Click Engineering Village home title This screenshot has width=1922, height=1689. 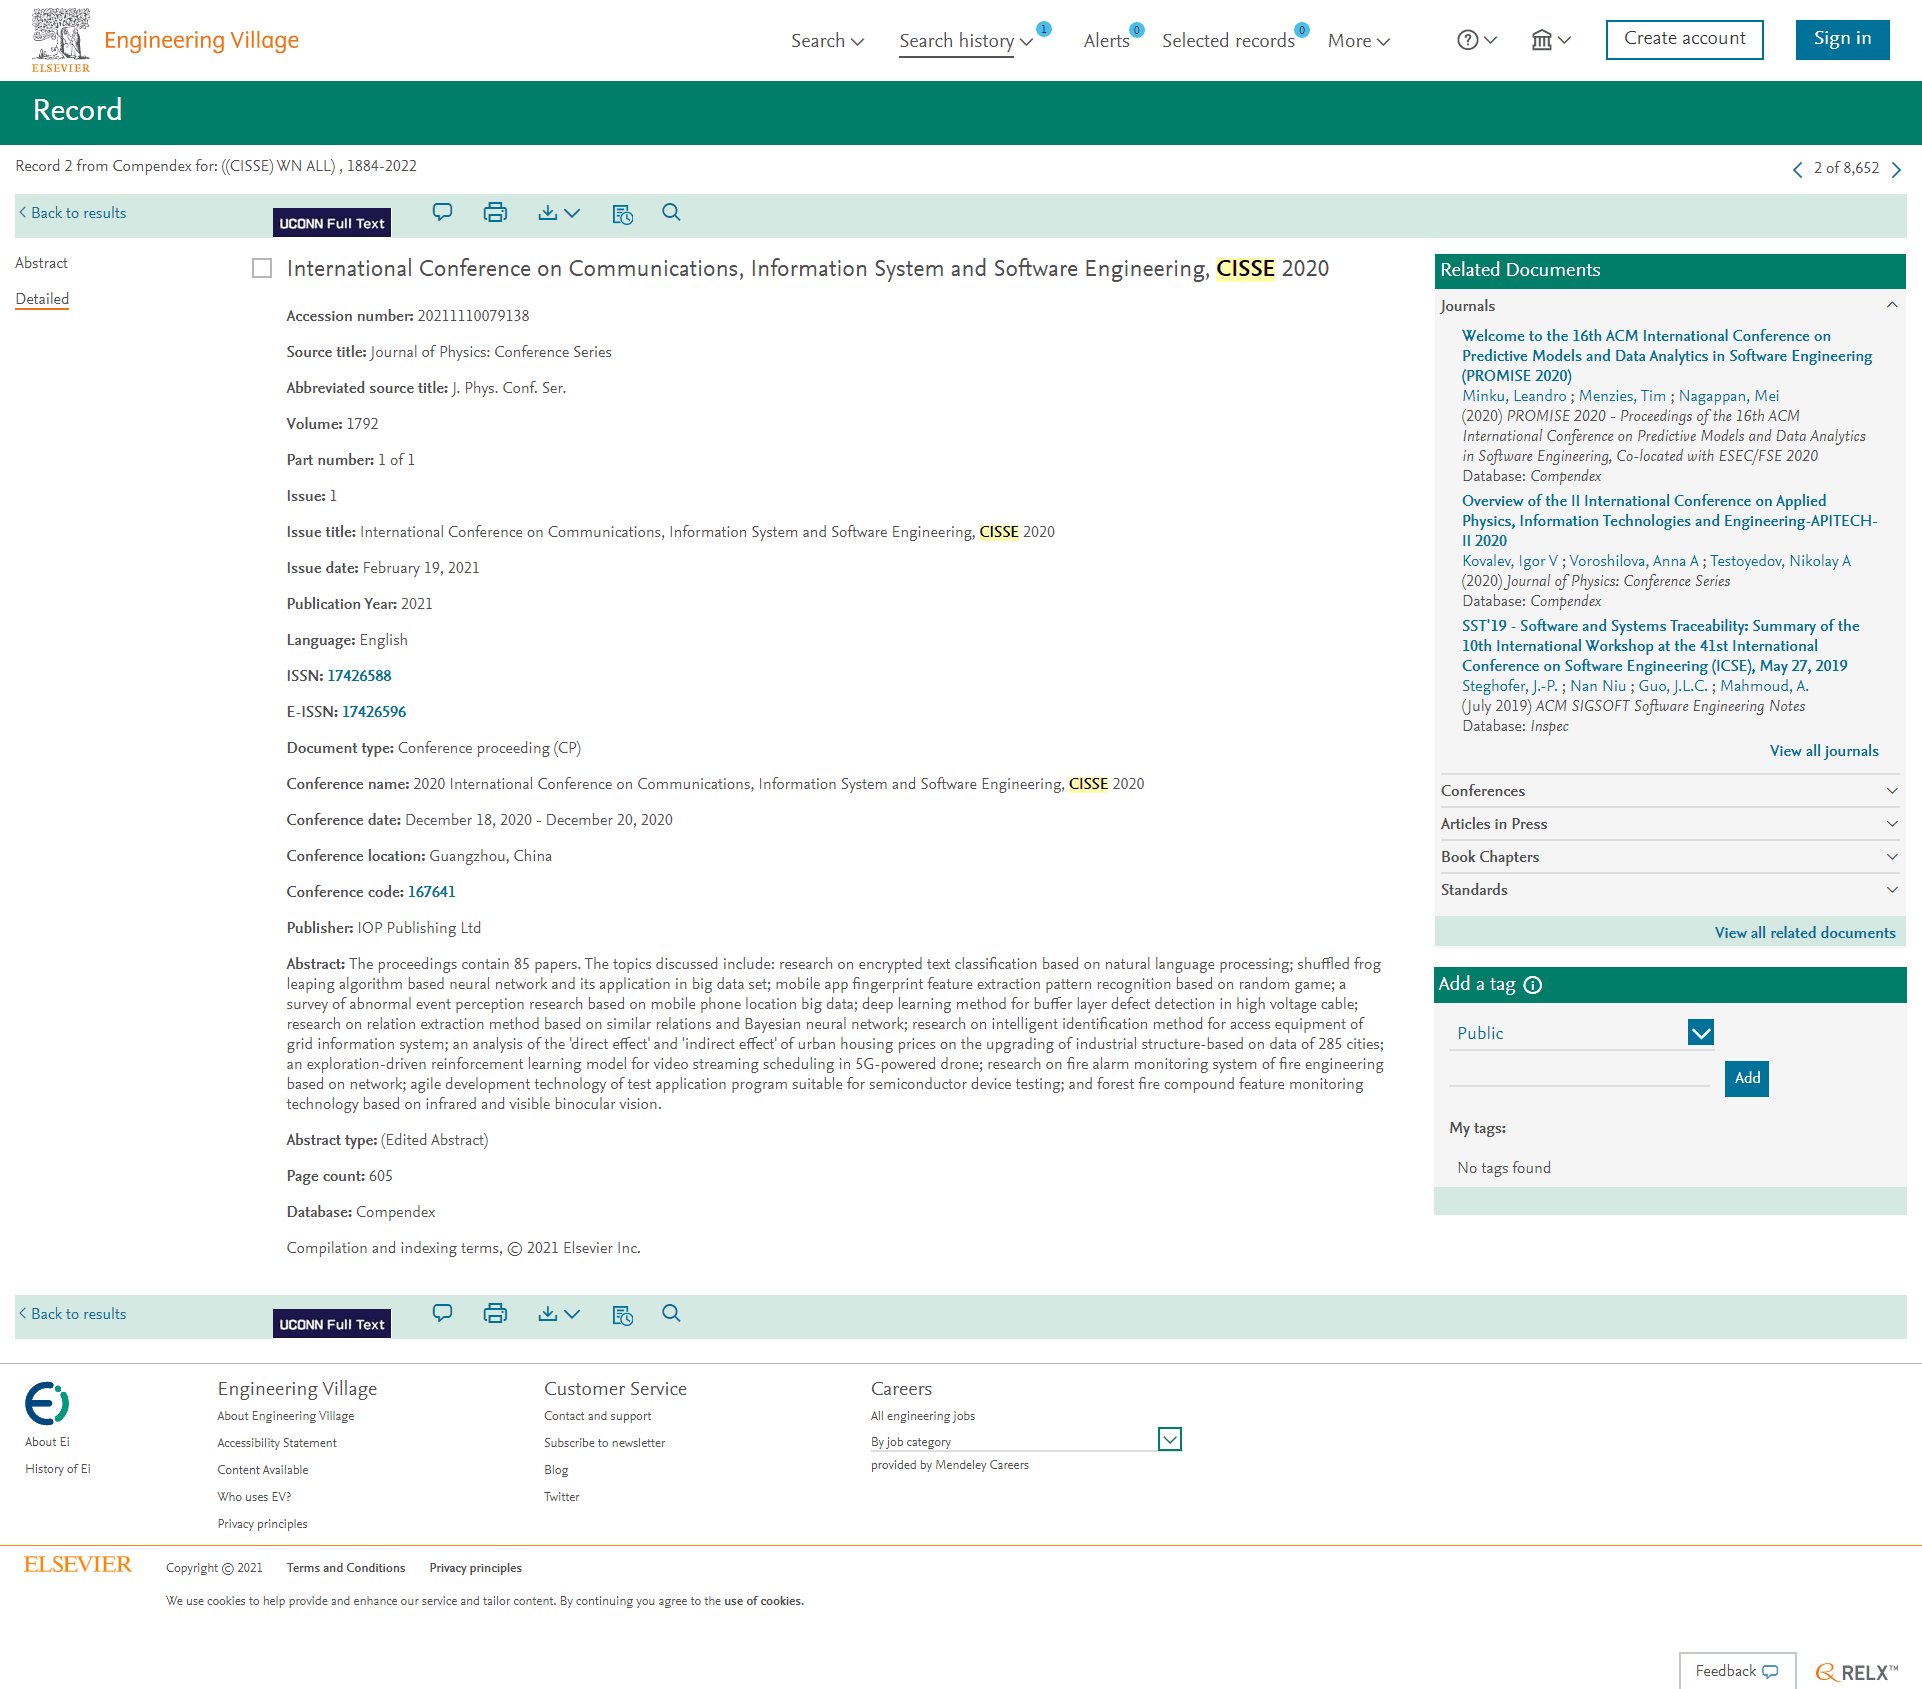[x=201, y=40]
